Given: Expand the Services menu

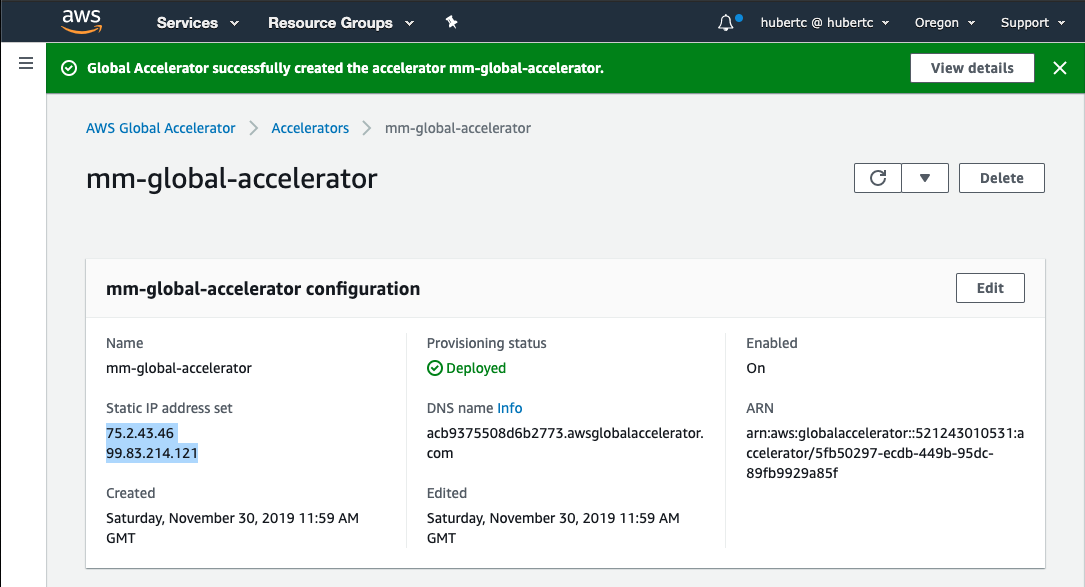Looking at the screenshot, I should click(x=198, y=23).
